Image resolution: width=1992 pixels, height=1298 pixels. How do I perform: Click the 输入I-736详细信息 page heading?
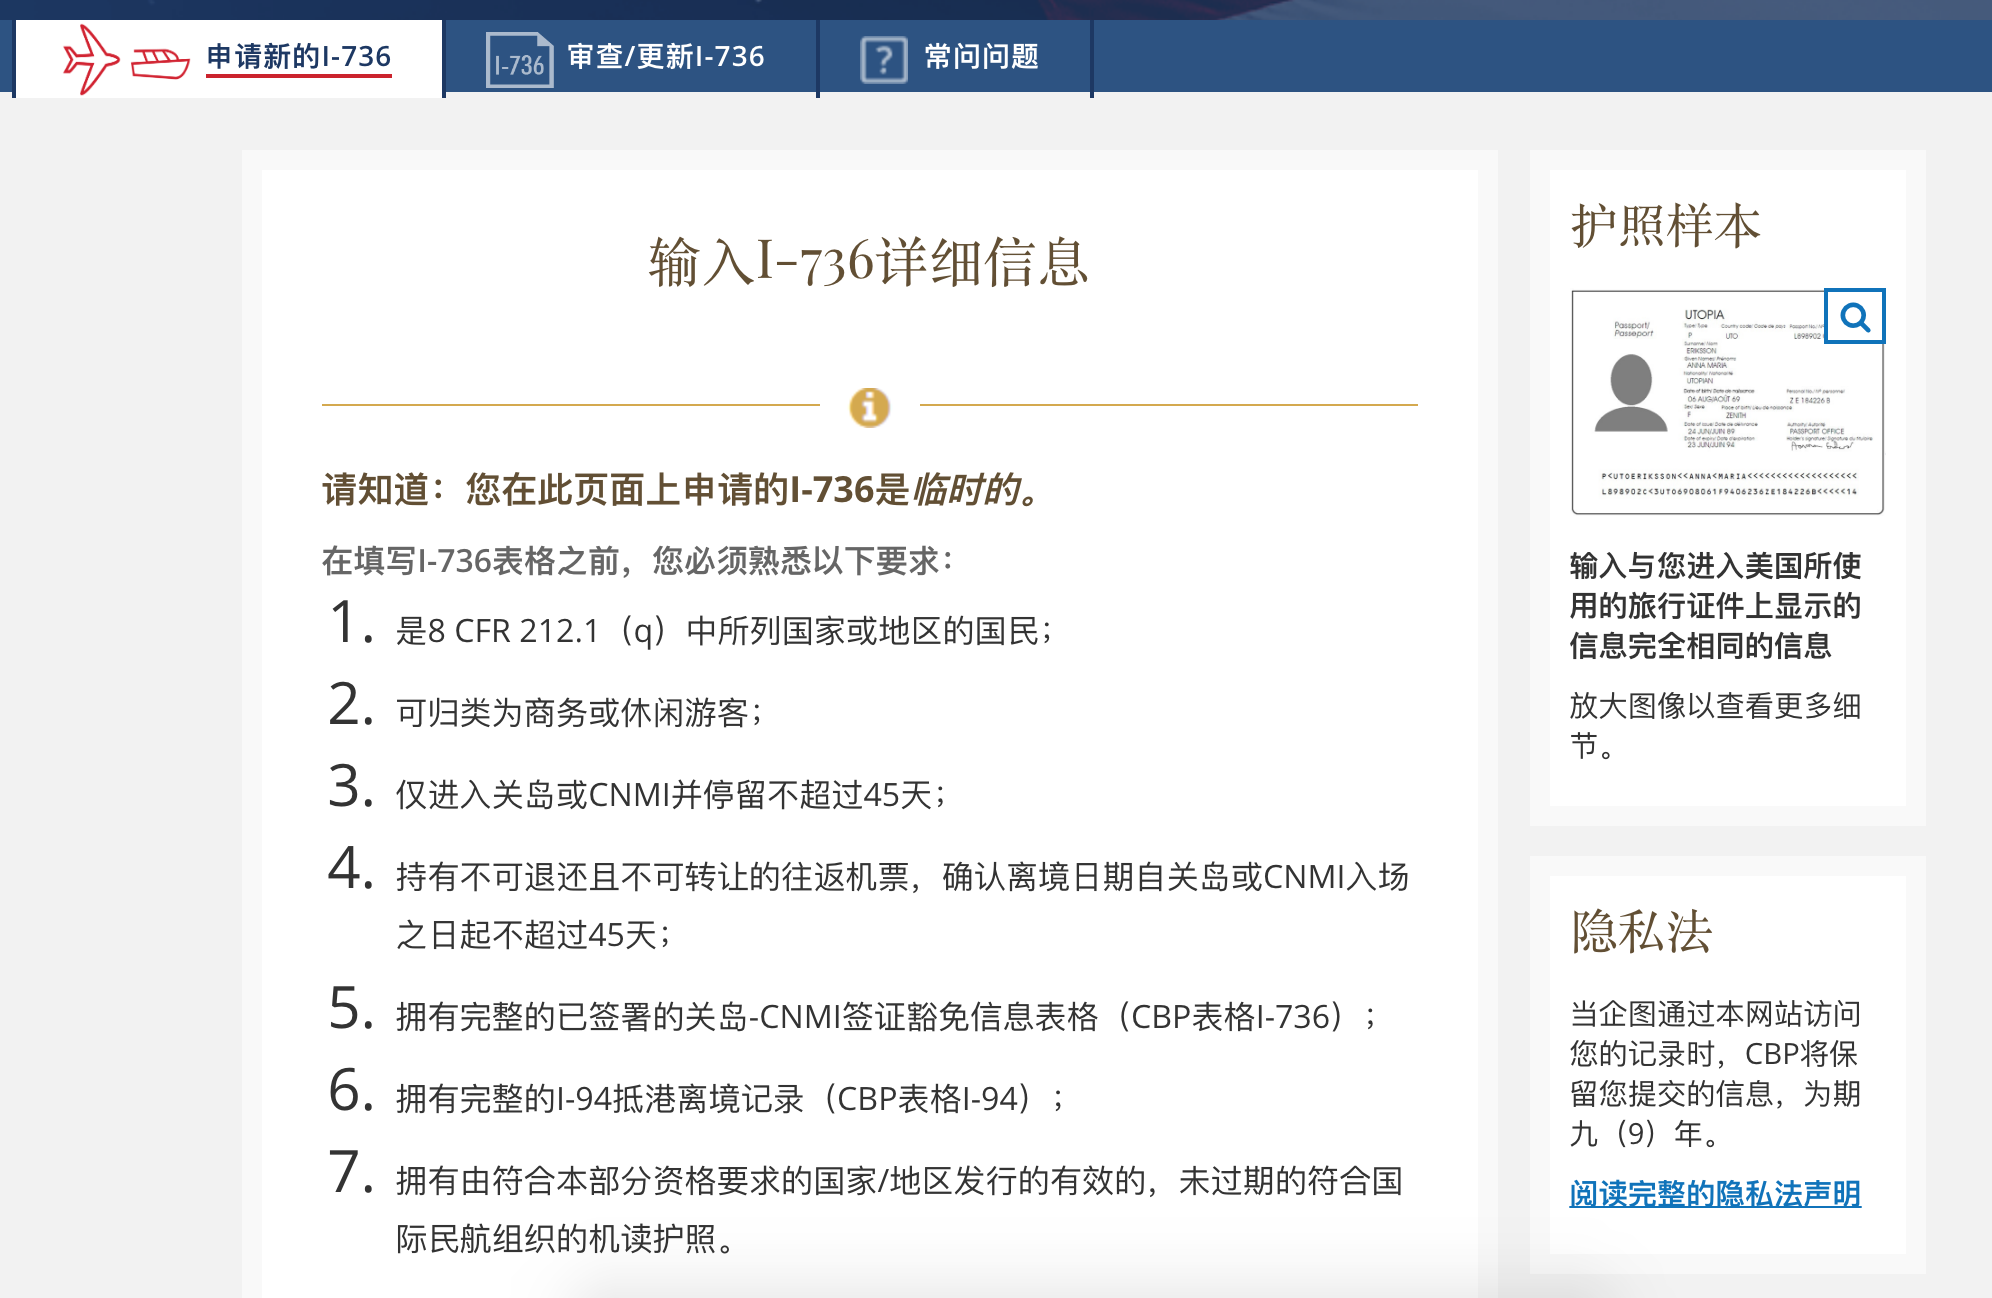point(868,263)
